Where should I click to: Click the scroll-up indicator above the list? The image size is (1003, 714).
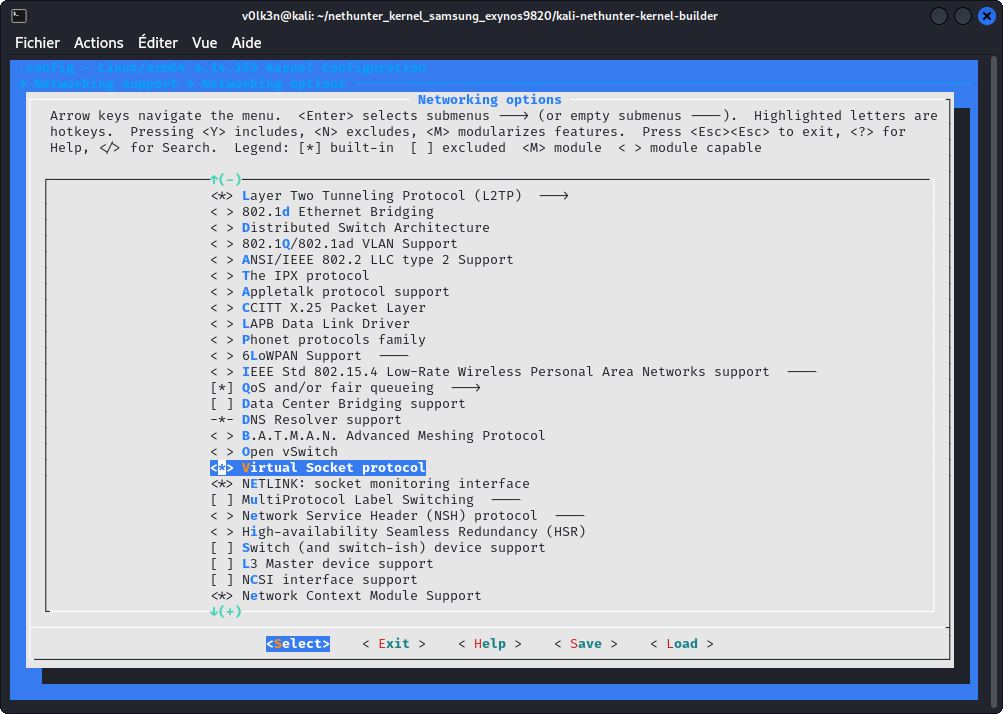pyautogui.click(x=226, y=180)
